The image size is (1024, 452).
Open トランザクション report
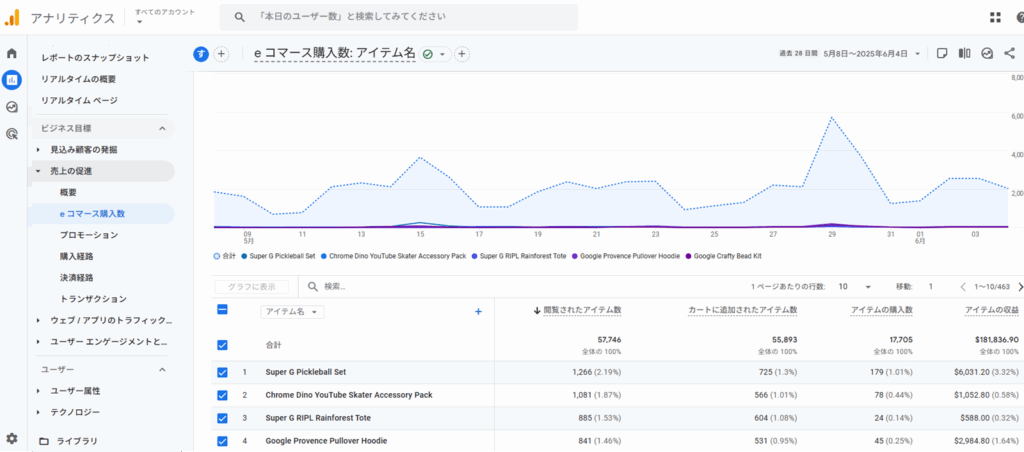(93, 299)
